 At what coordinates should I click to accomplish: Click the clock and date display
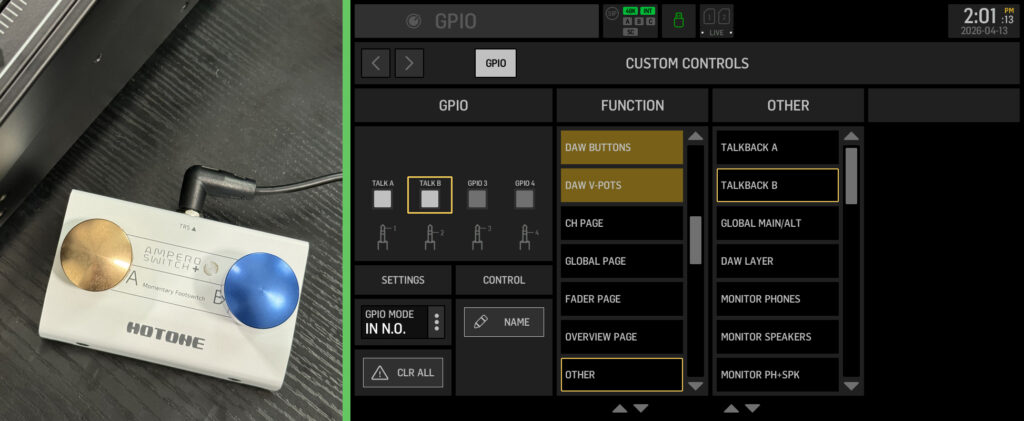pos(984,22)
